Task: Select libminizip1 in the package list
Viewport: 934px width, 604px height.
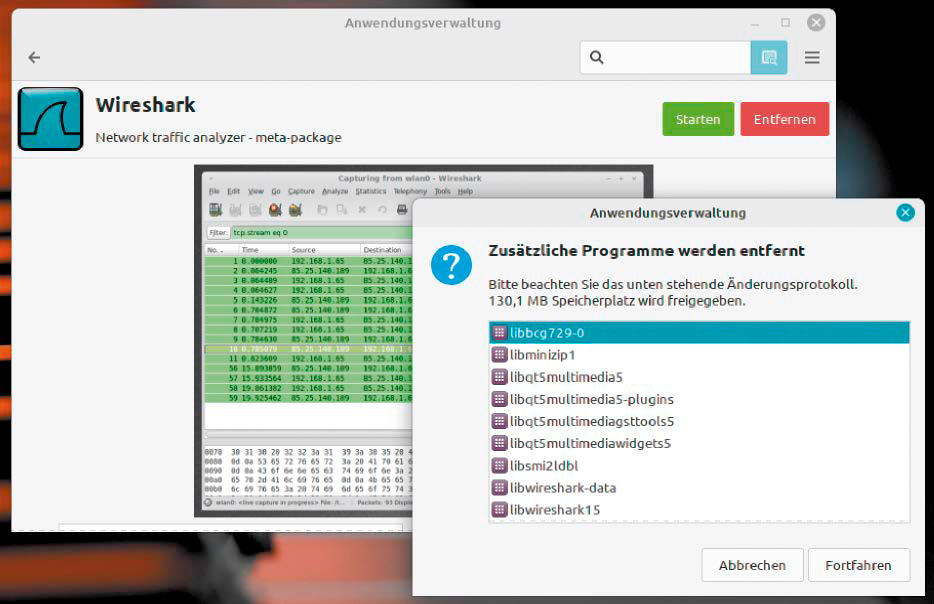Action: (699, 355)
